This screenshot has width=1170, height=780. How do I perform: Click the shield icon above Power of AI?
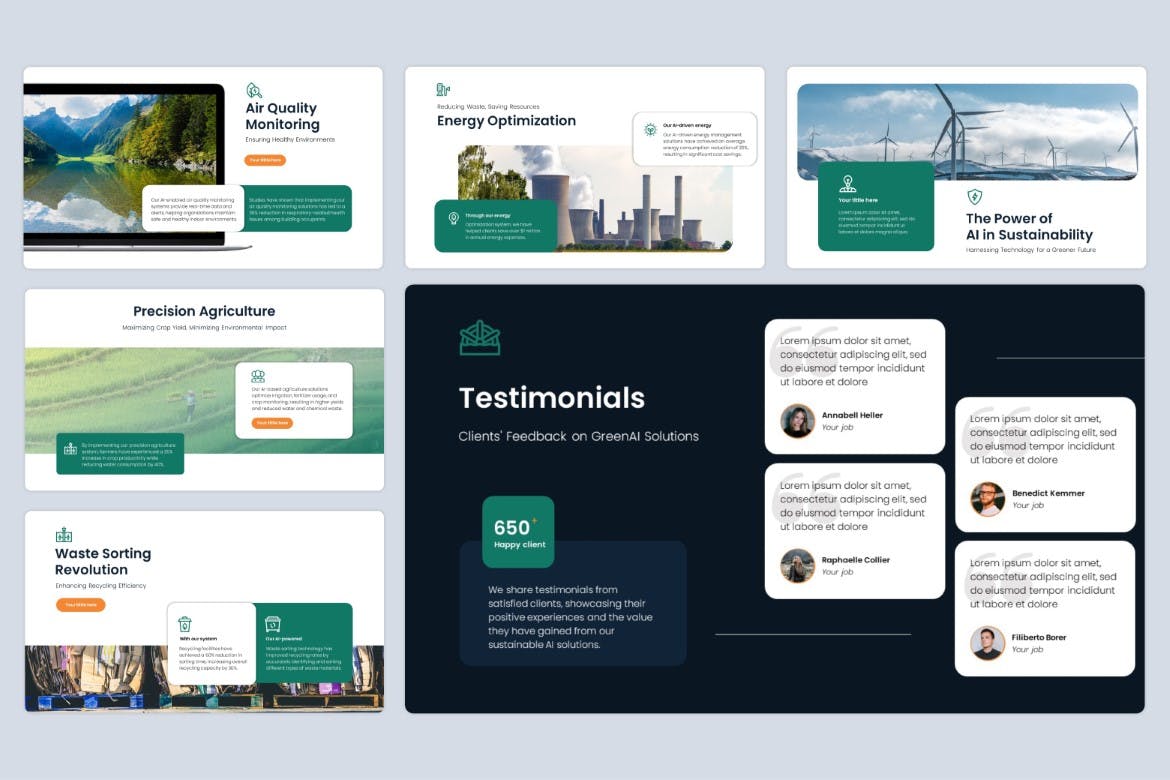point(974,197)
